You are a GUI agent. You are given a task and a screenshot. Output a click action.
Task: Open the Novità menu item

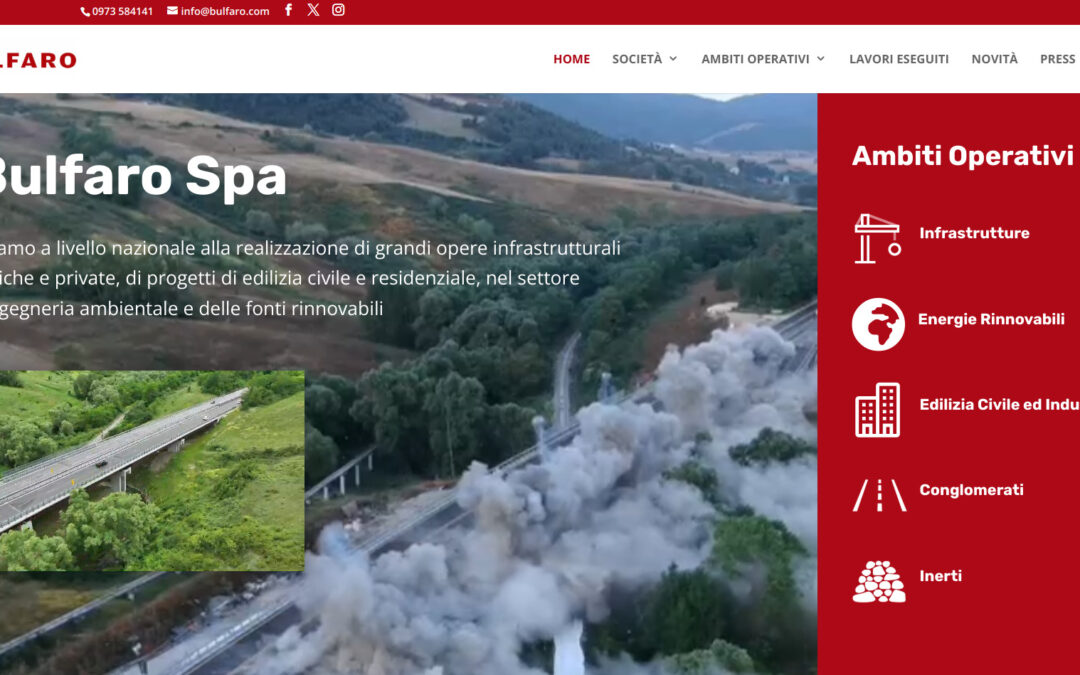coord(995,59)
